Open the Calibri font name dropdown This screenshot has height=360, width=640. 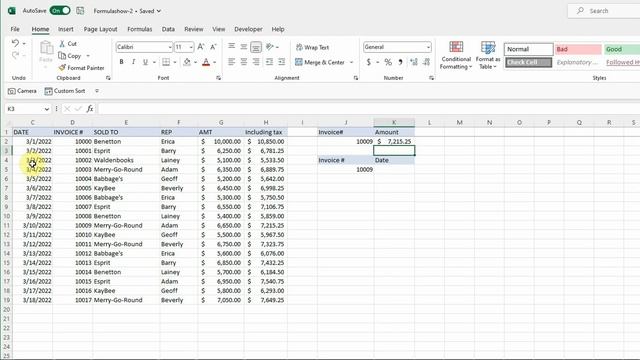(x=170, y=47)
